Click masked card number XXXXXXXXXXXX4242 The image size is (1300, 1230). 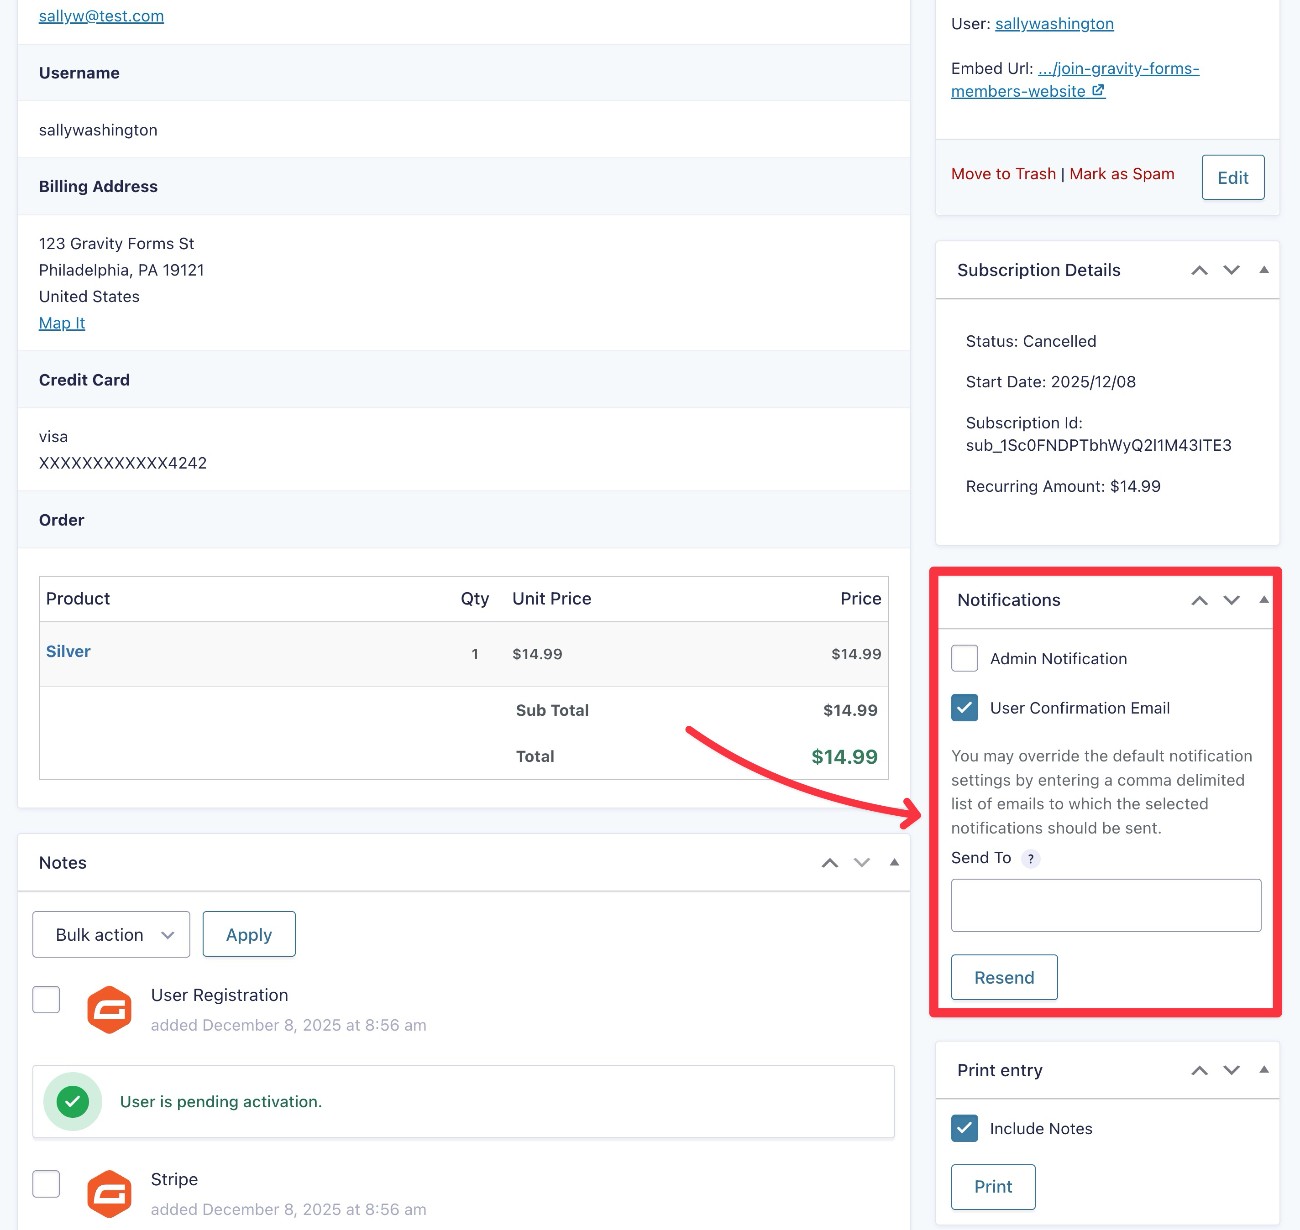coord(123,463)
